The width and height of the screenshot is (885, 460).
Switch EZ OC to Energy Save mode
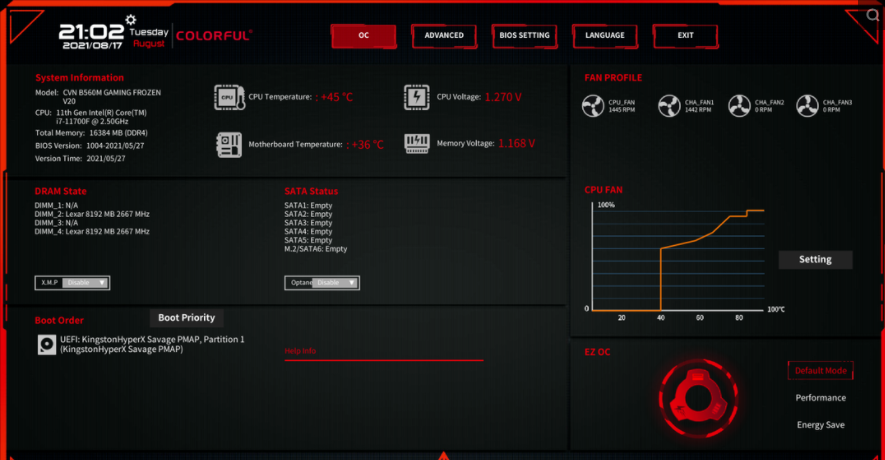coord(820,425)
